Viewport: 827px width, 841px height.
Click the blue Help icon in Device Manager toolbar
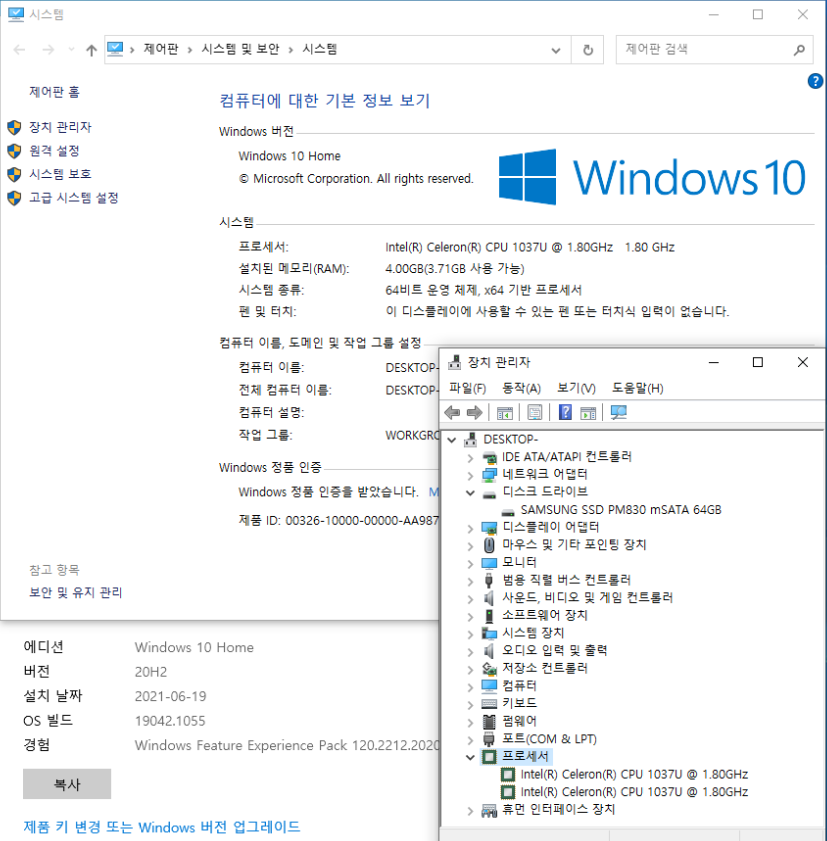565,412
